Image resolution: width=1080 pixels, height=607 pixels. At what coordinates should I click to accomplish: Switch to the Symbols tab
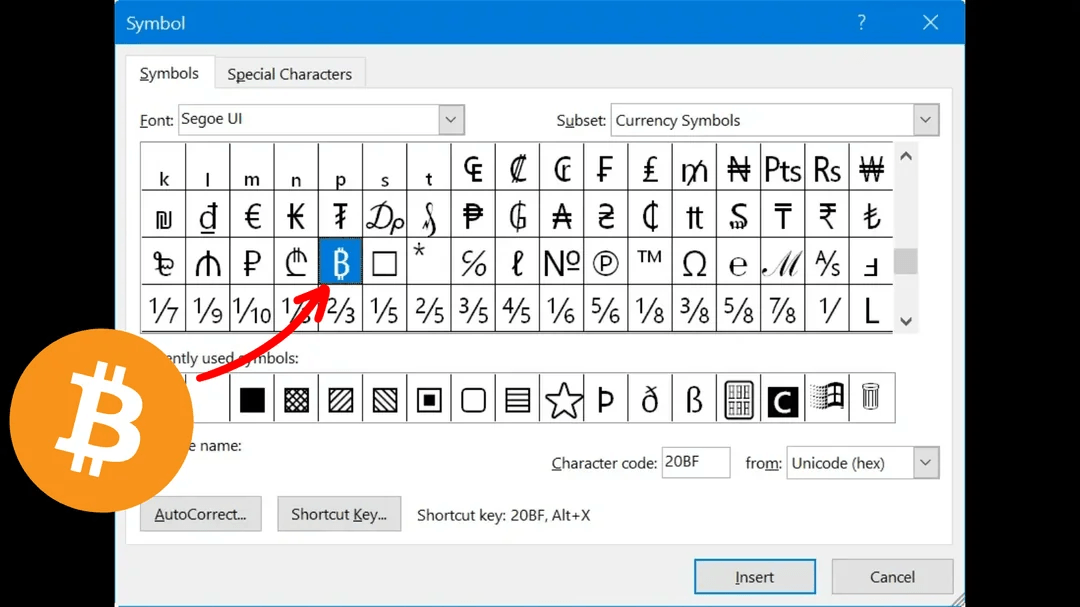[169, 73]
